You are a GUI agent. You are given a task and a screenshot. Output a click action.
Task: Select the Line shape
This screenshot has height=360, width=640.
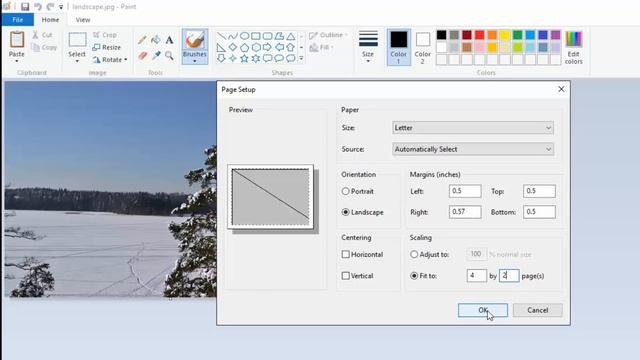[x=221, y=36]
